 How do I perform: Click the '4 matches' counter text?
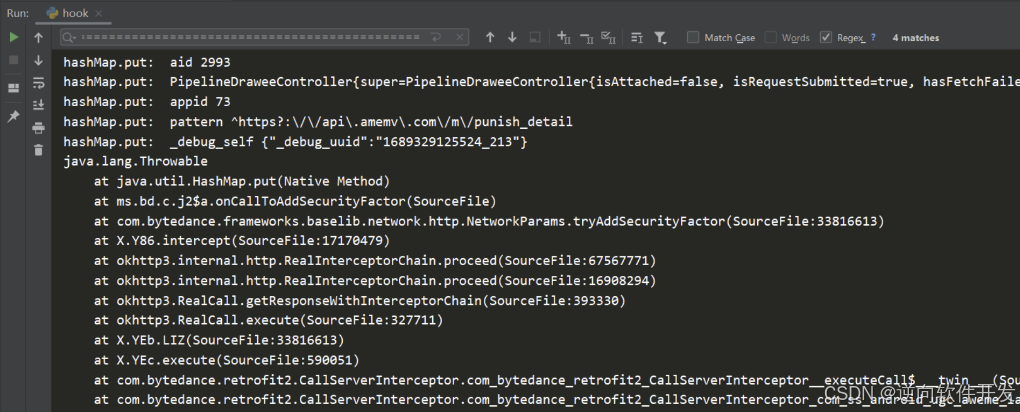(915, 38)
